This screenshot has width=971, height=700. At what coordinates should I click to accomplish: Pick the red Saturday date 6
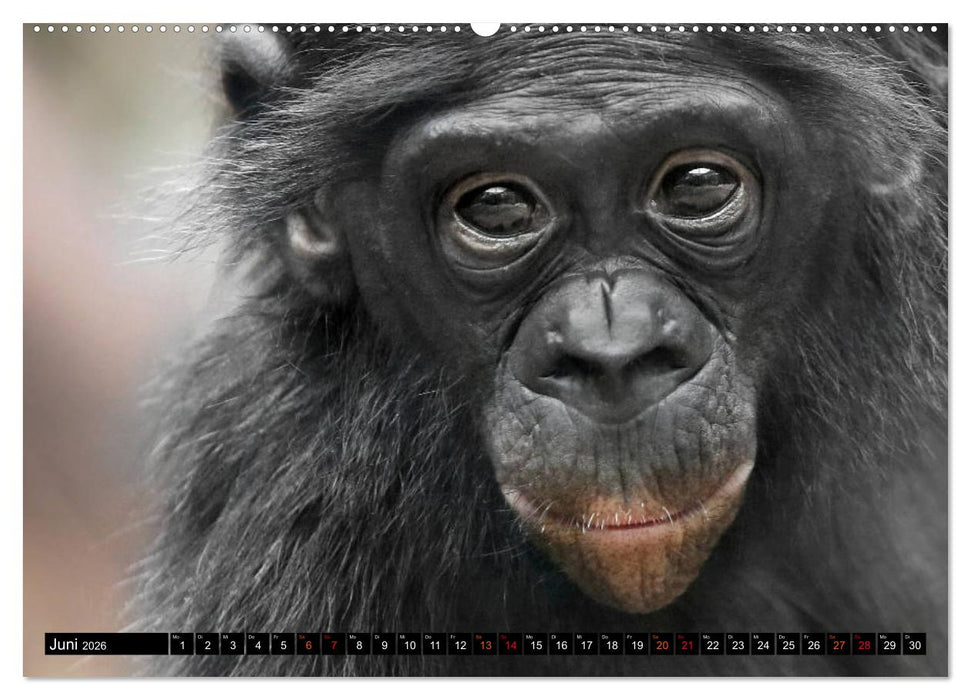308,645
